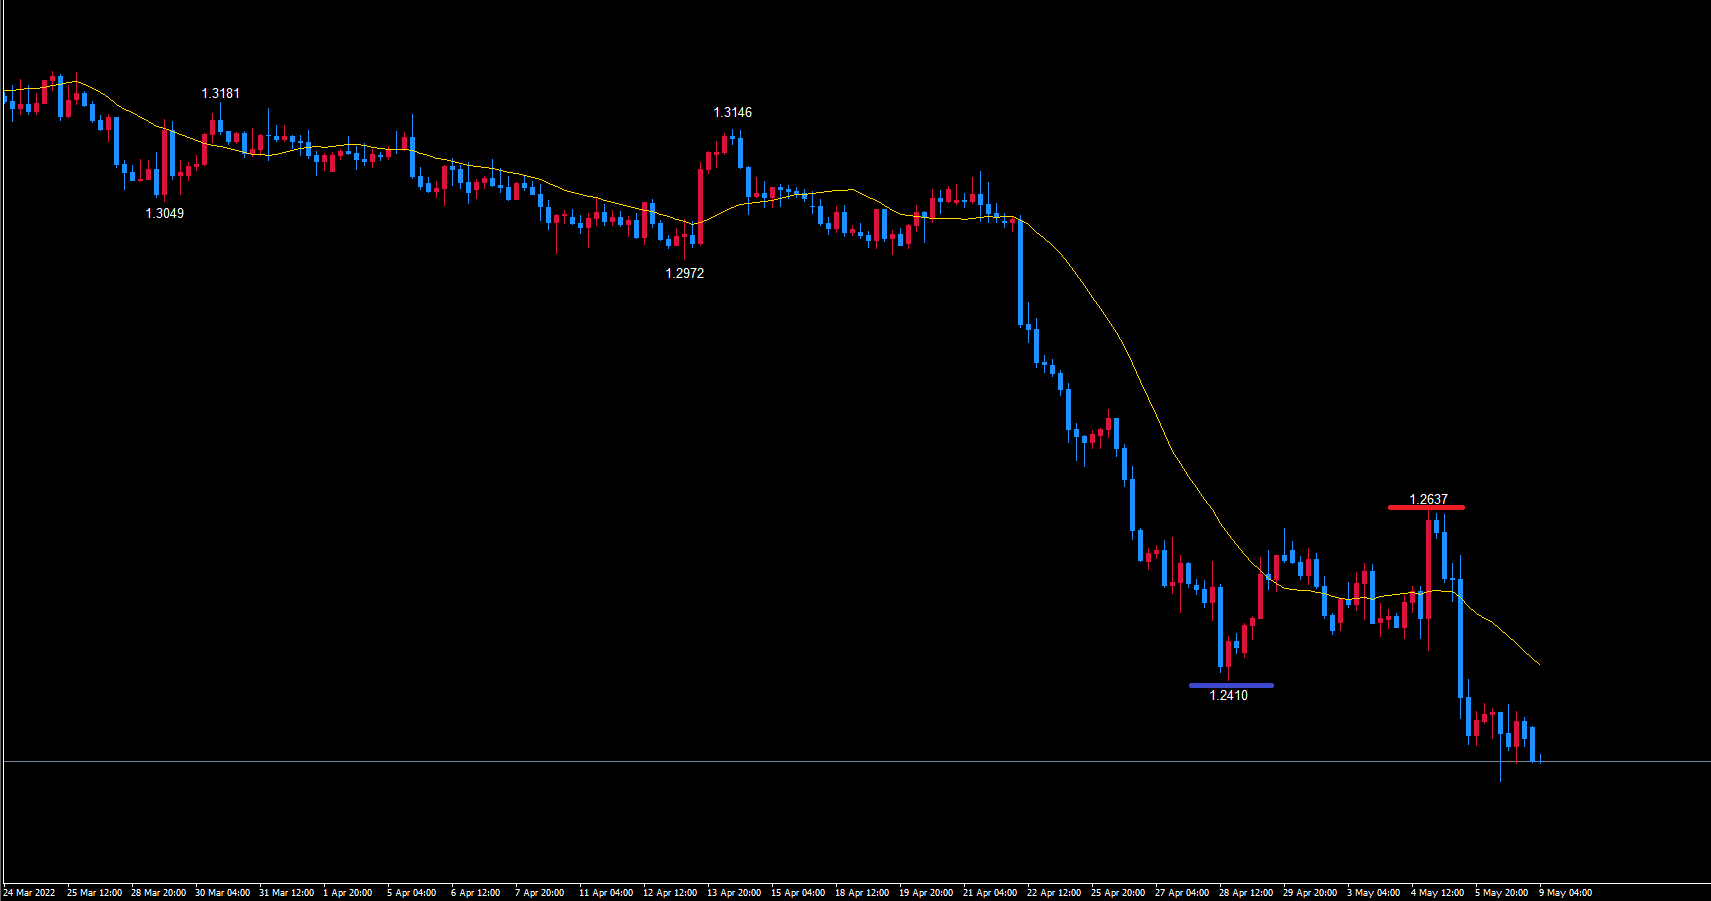Select the 28 Apr 12:00 time label
Screen dimensions: 1711x901
pyautogui.click(x=1245, y=892)
